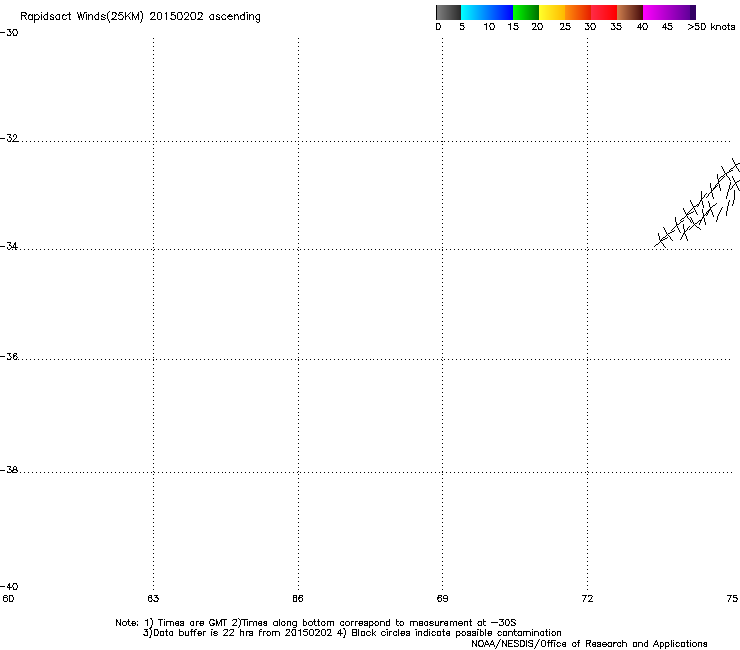
Task: Click the gray 0-5 knots color band
Action: tap(448, 12)
